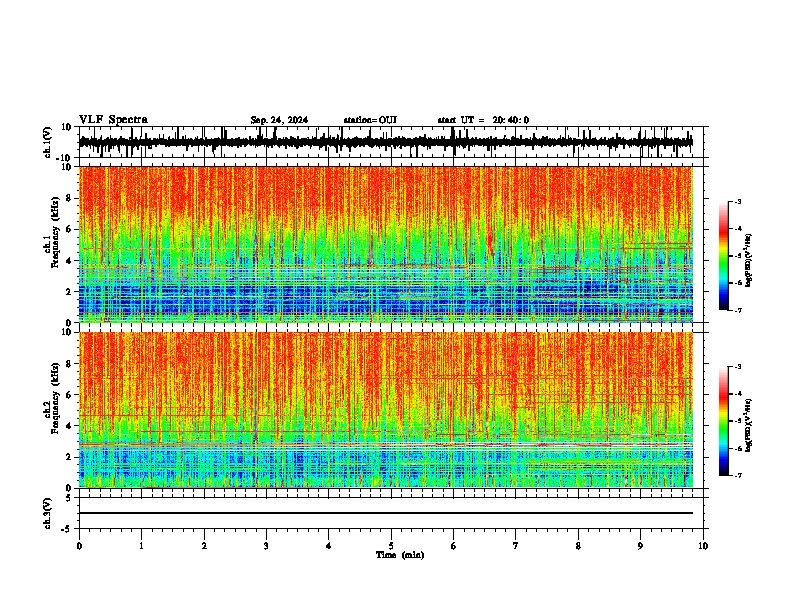This screenshot has width=792, height=612.
Task: Click the 'ch.1(V)' axis label
Action: [x=48, y=142]
